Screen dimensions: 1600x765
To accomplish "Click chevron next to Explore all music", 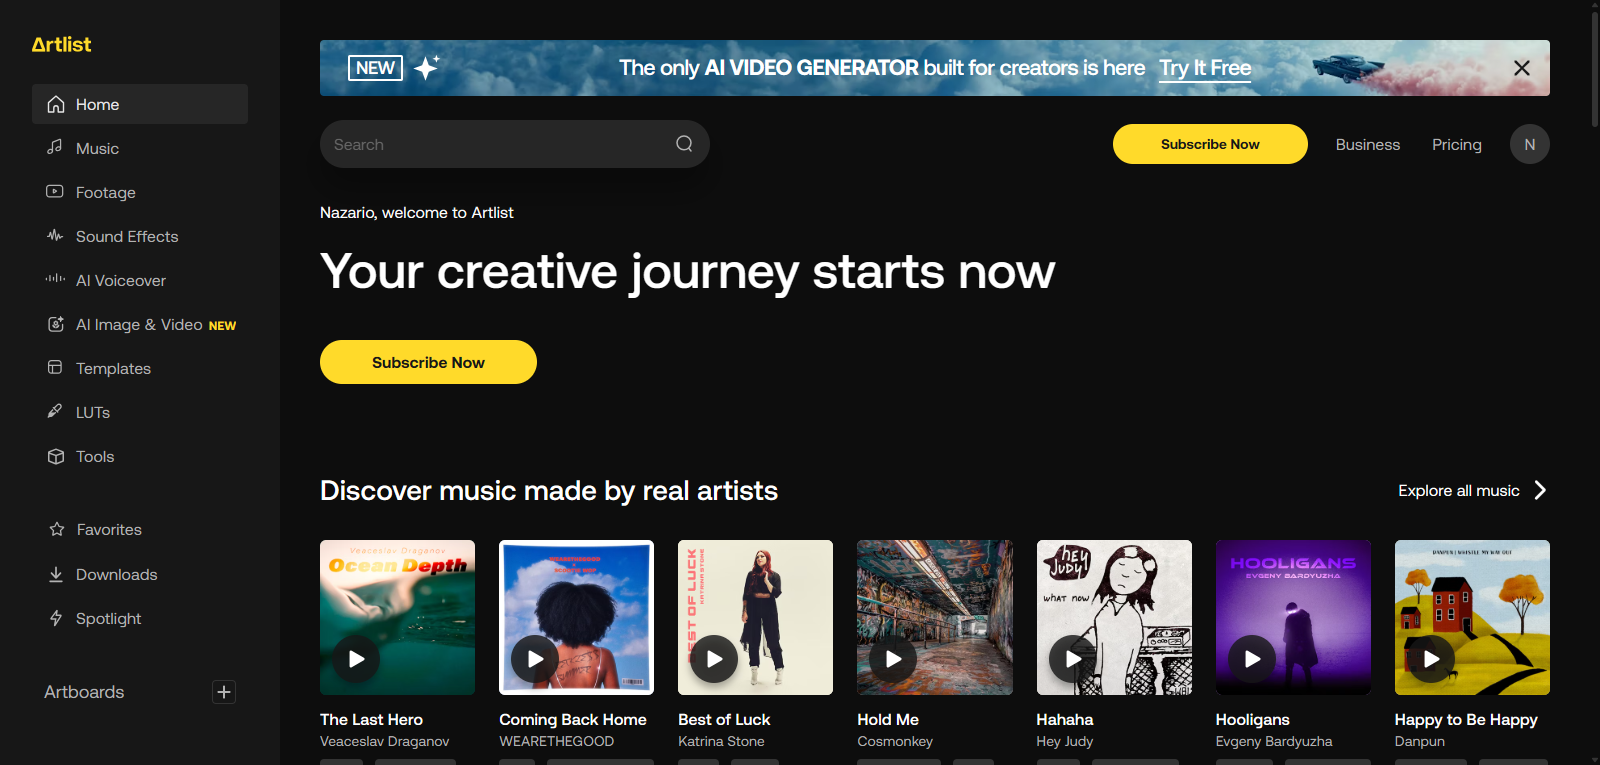I will pyautogui.click(x=1540, y=490).
